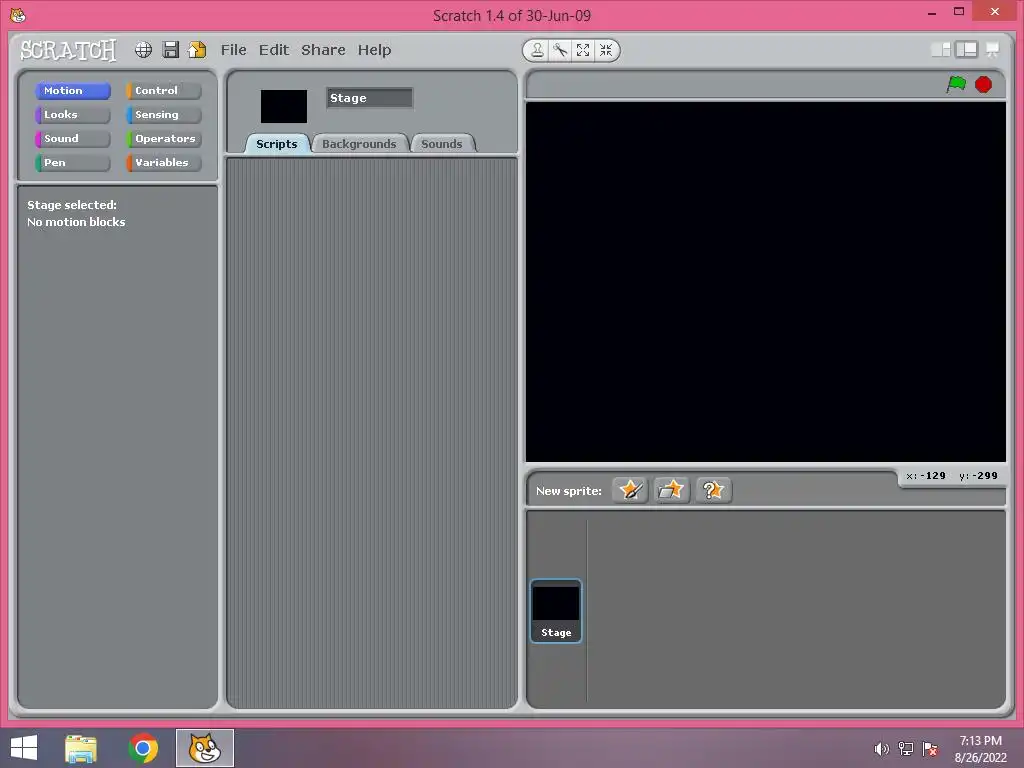Click the Scratch taskbar button
The width and height of the screenshot is (1024, 768).
(x=204, y=748)
